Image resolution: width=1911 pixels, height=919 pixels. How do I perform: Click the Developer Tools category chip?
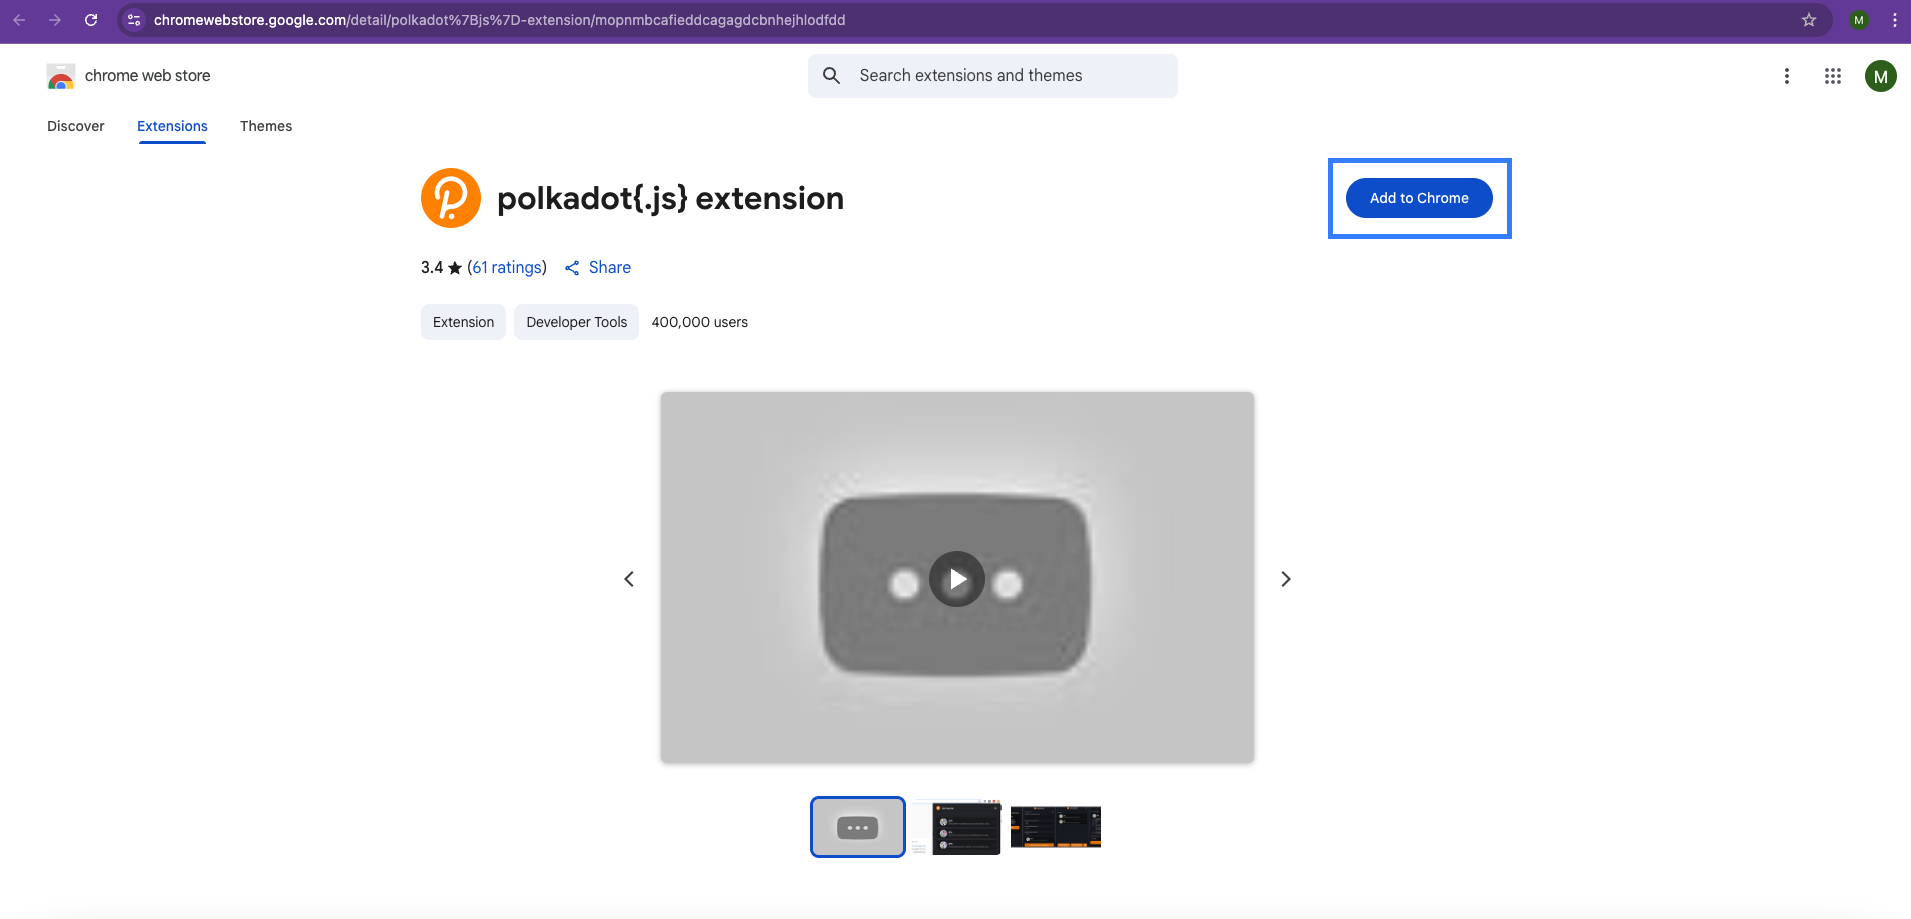(x=577, y=322)
